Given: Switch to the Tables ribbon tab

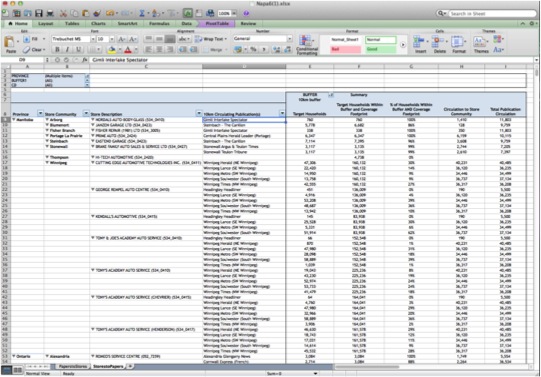Looking at the screenshot, I should point(72,23).
